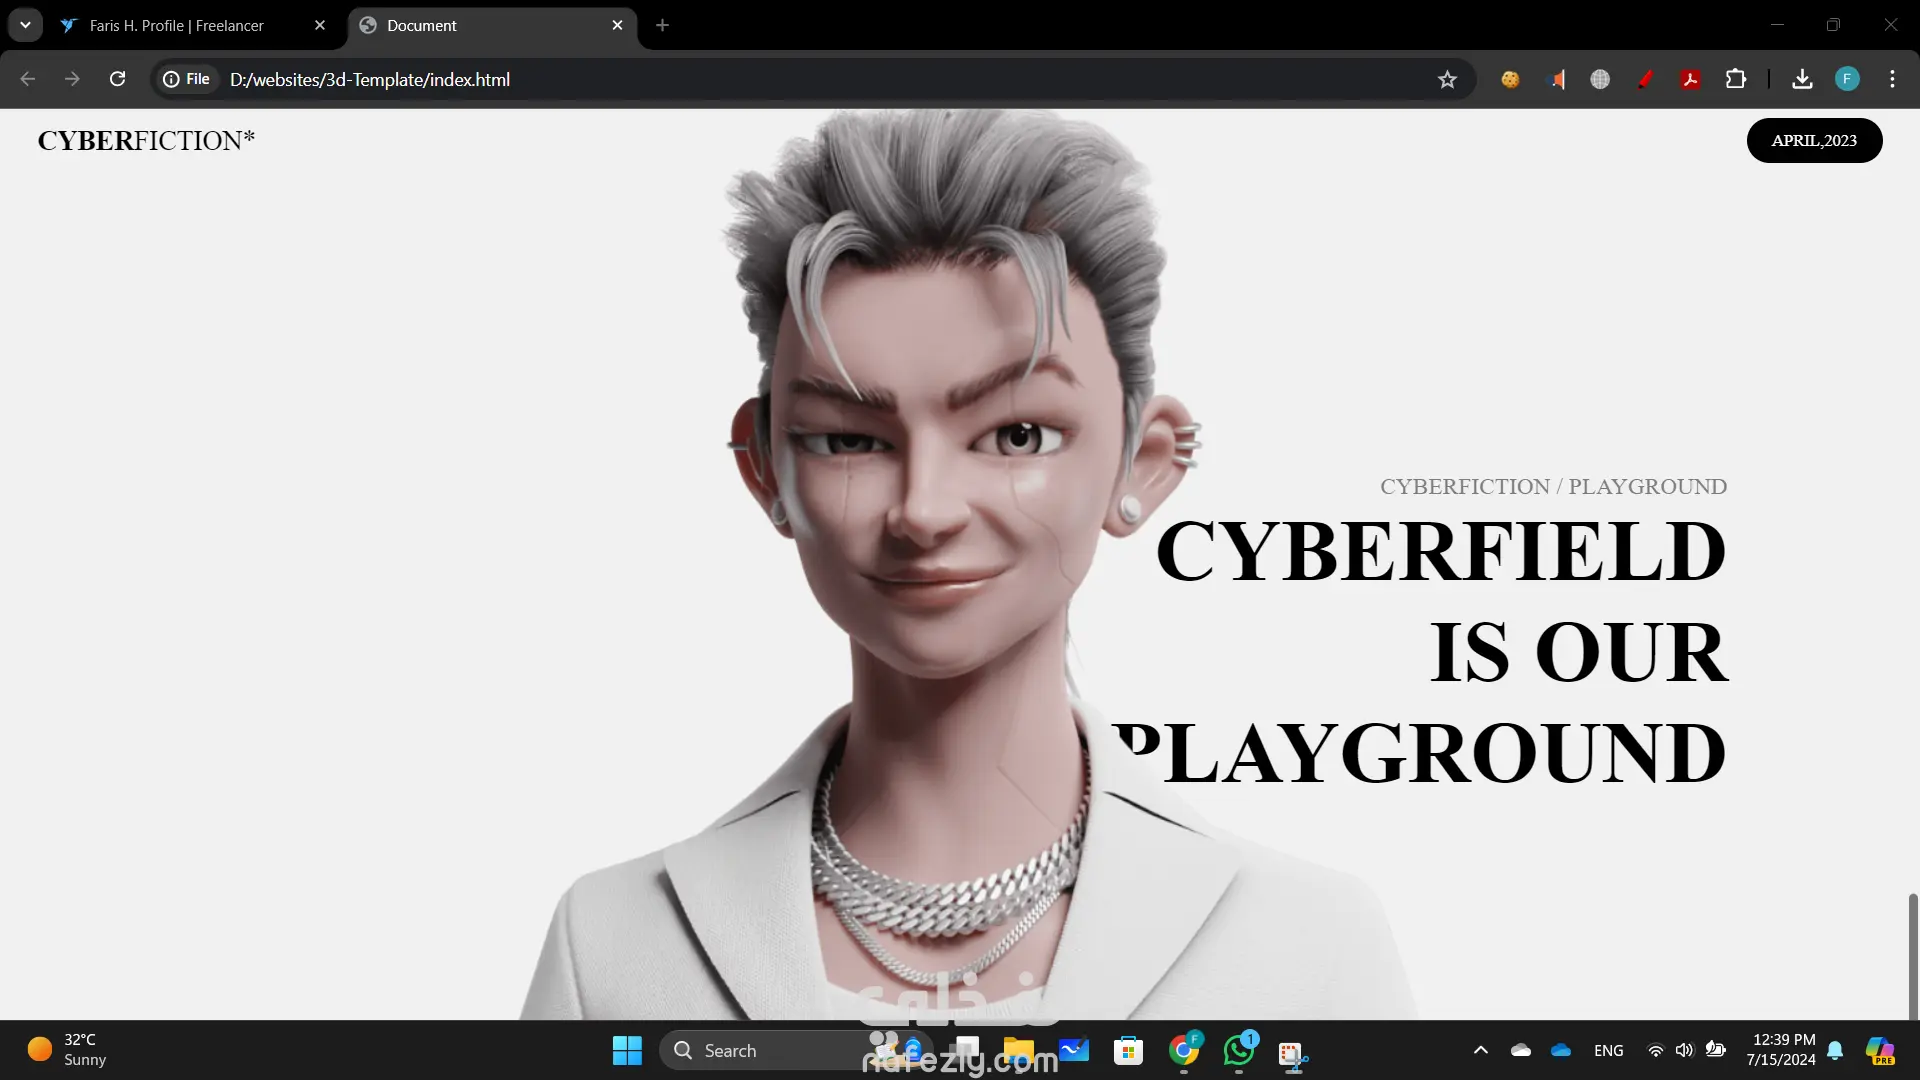Click the cookie extension icon

(x=1510, y=79)
